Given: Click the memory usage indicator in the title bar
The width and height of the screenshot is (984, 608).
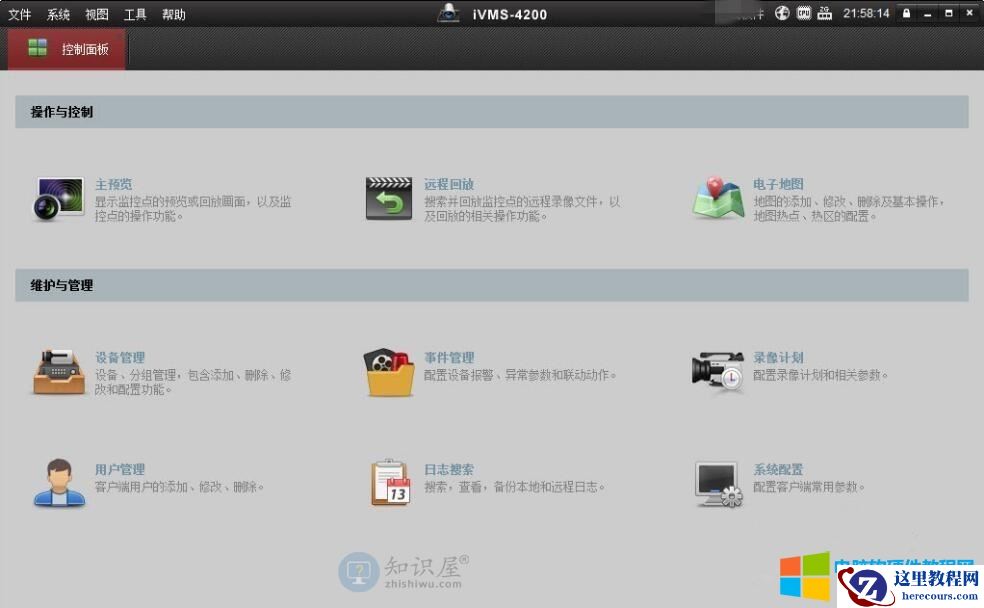Looking at the screenshot, I should point(825,13).
